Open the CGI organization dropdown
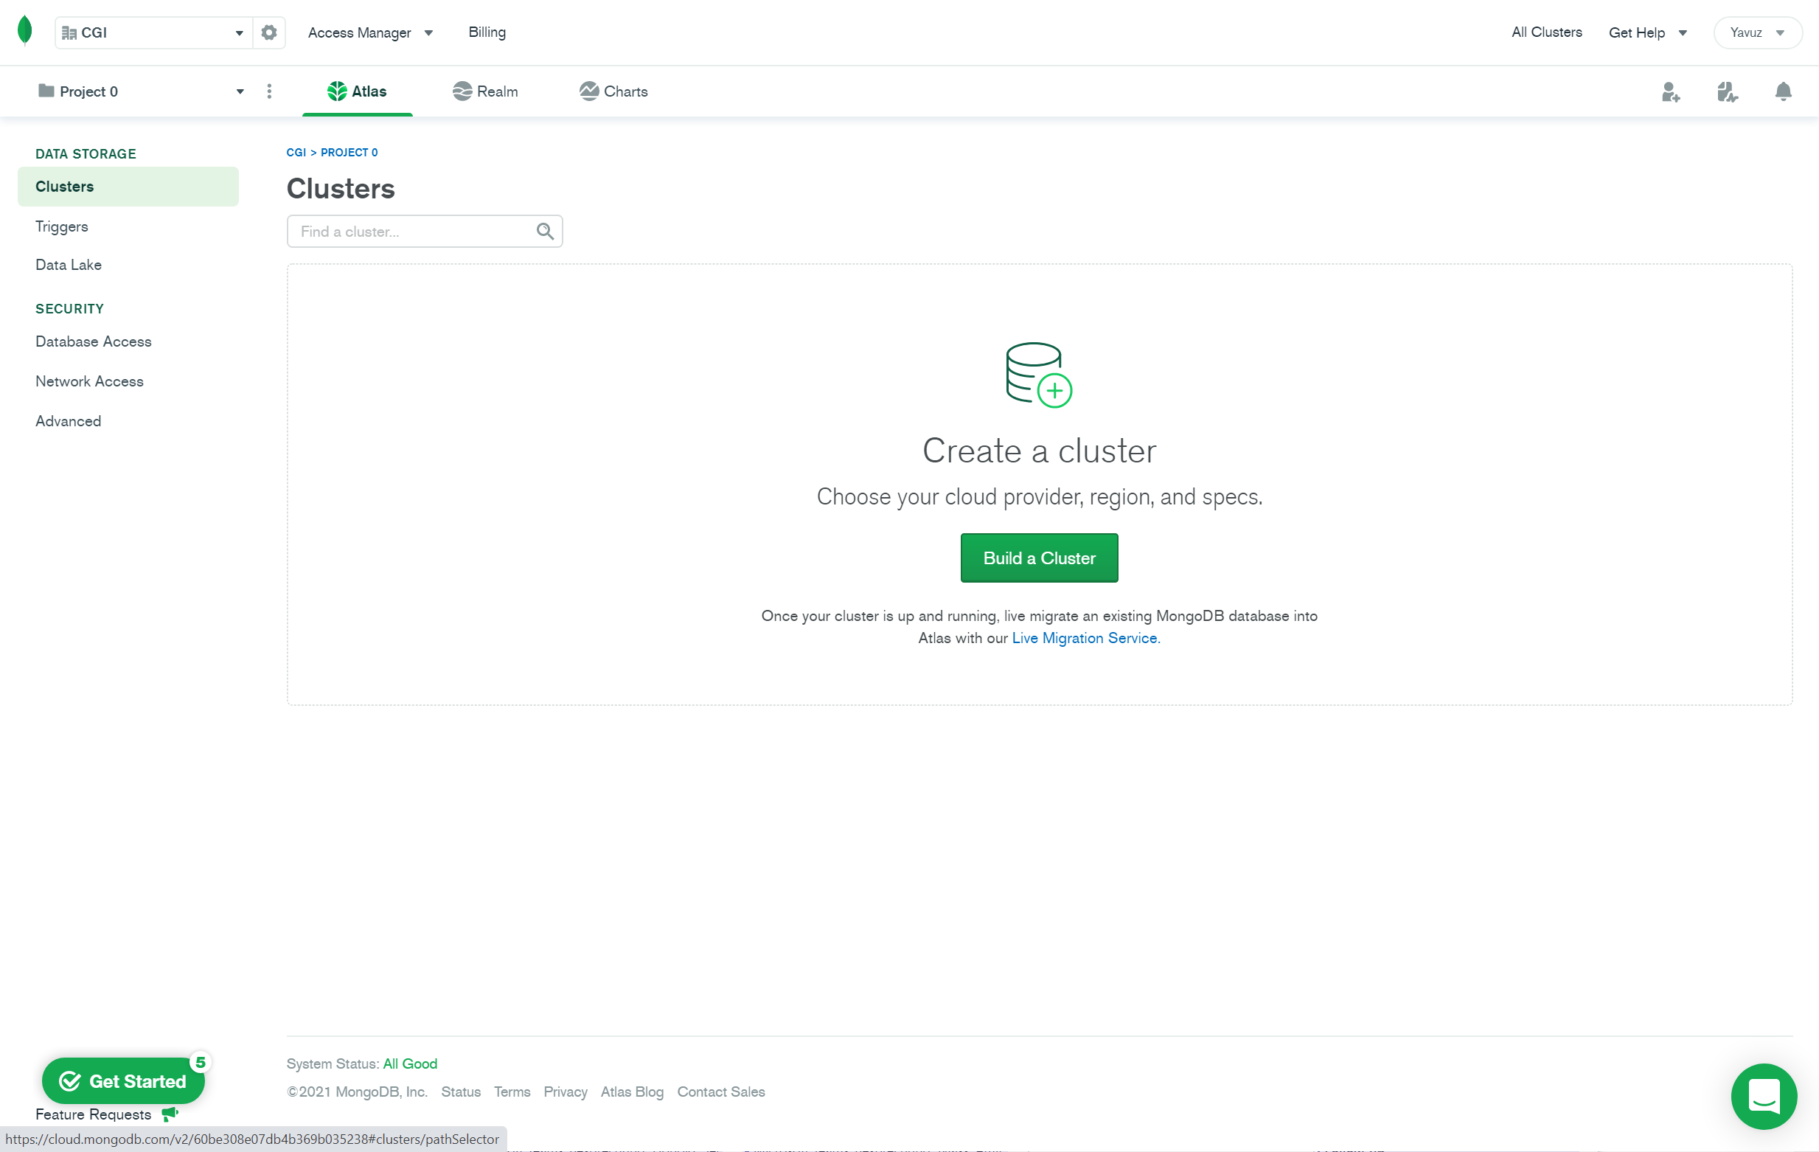 click(153, 32)
